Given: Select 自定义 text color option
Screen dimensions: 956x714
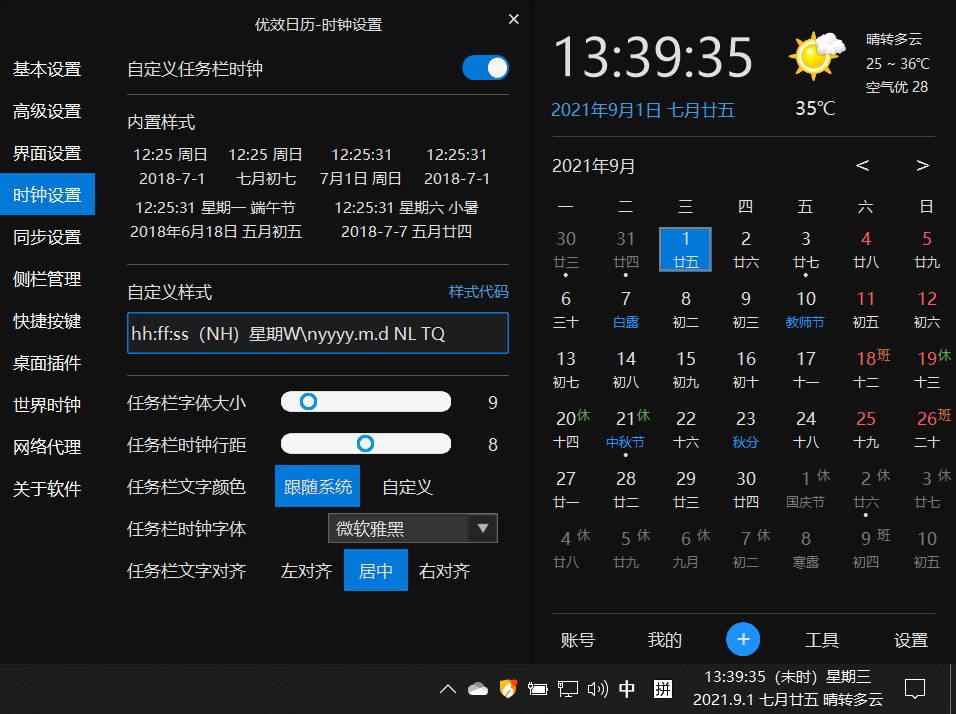Looking at the screenshot, I should (x=407, y=487).
